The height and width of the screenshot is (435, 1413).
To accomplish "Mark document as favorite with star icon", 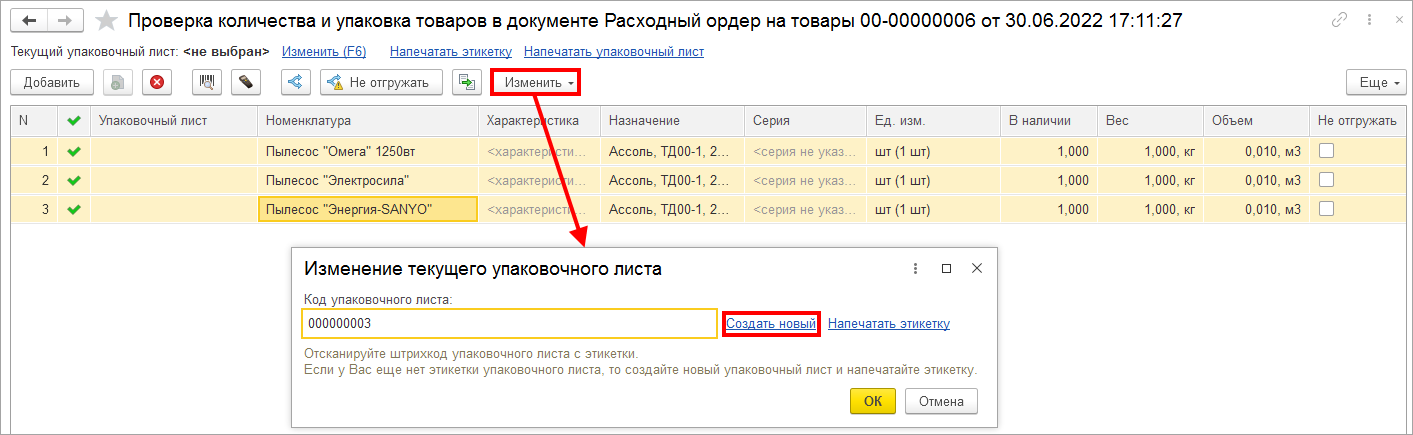I will coord(105,20).
